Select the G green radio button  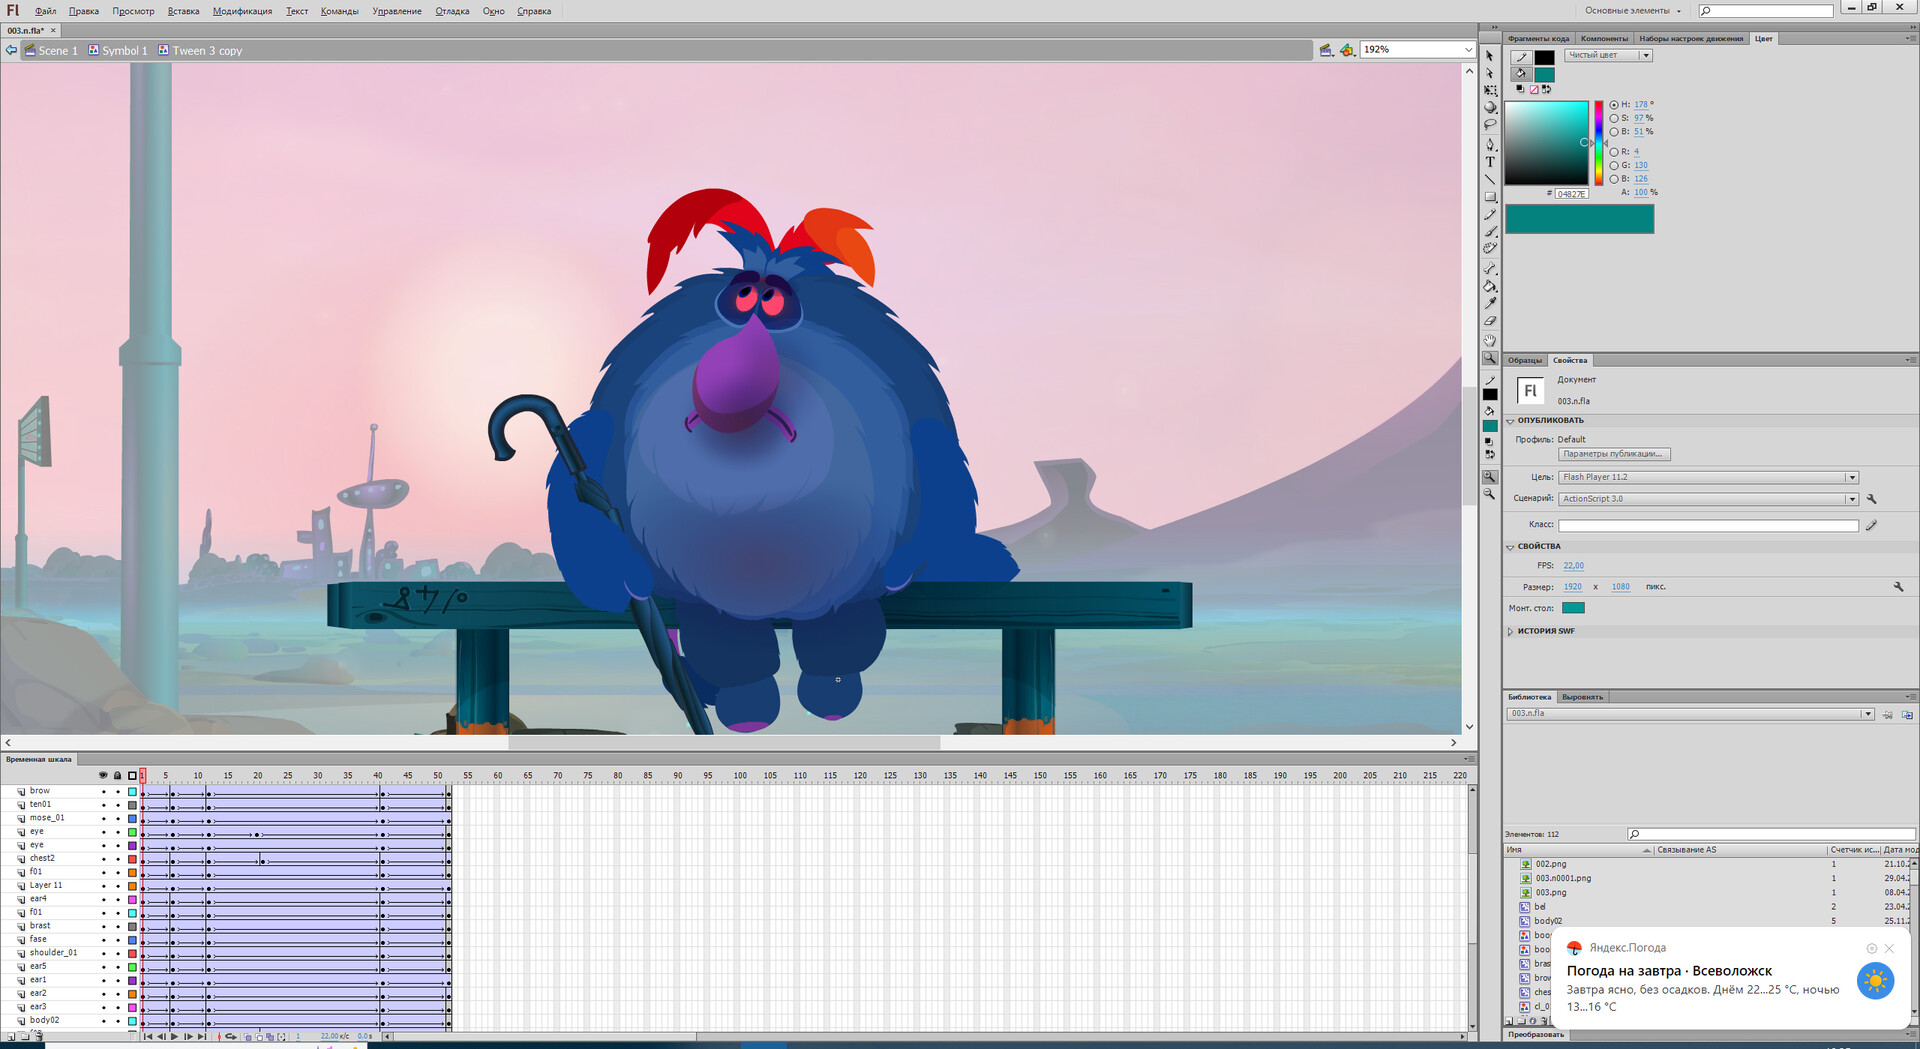[x=1614, y=165]
